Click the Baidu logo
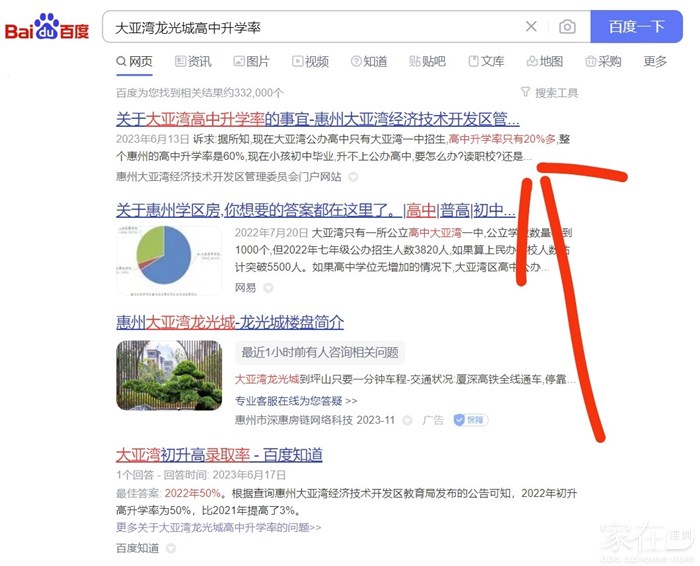700x566 pixels. tap(47, 27)
